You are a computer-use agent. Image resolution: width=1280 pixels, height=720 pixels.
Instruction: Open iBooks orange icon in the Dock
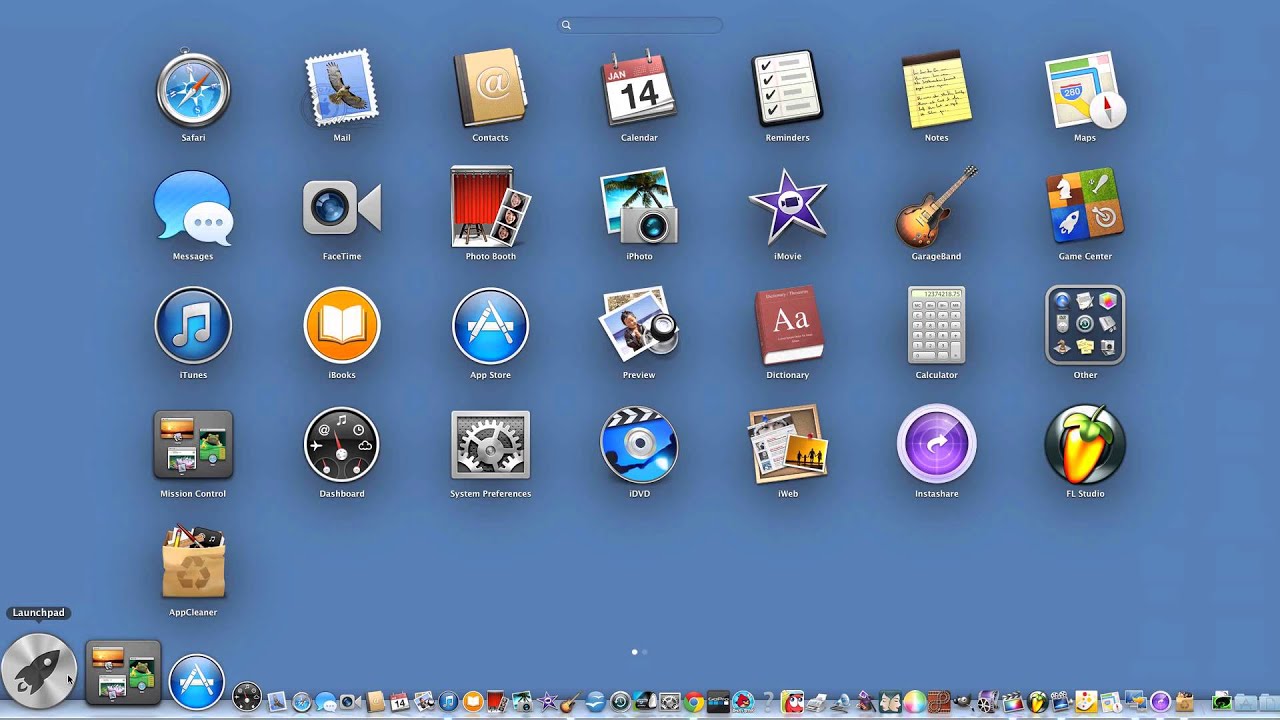[x=473, y=702]
